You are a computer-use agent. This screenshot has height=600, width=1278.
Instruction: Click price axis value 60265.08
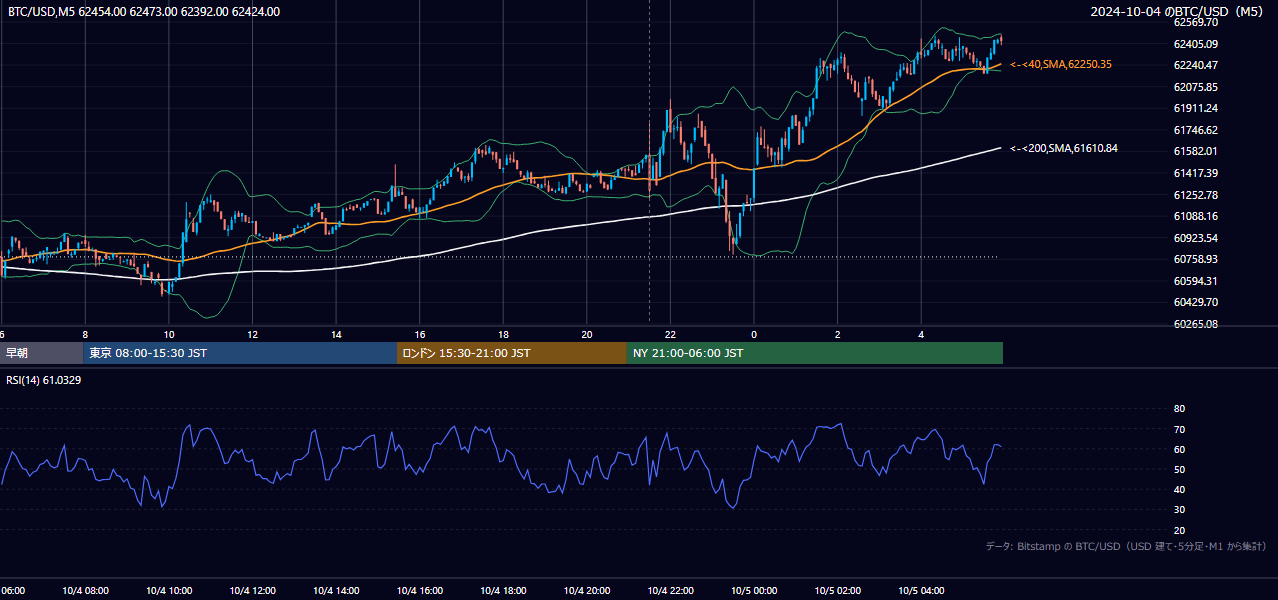pos(1195,324)
